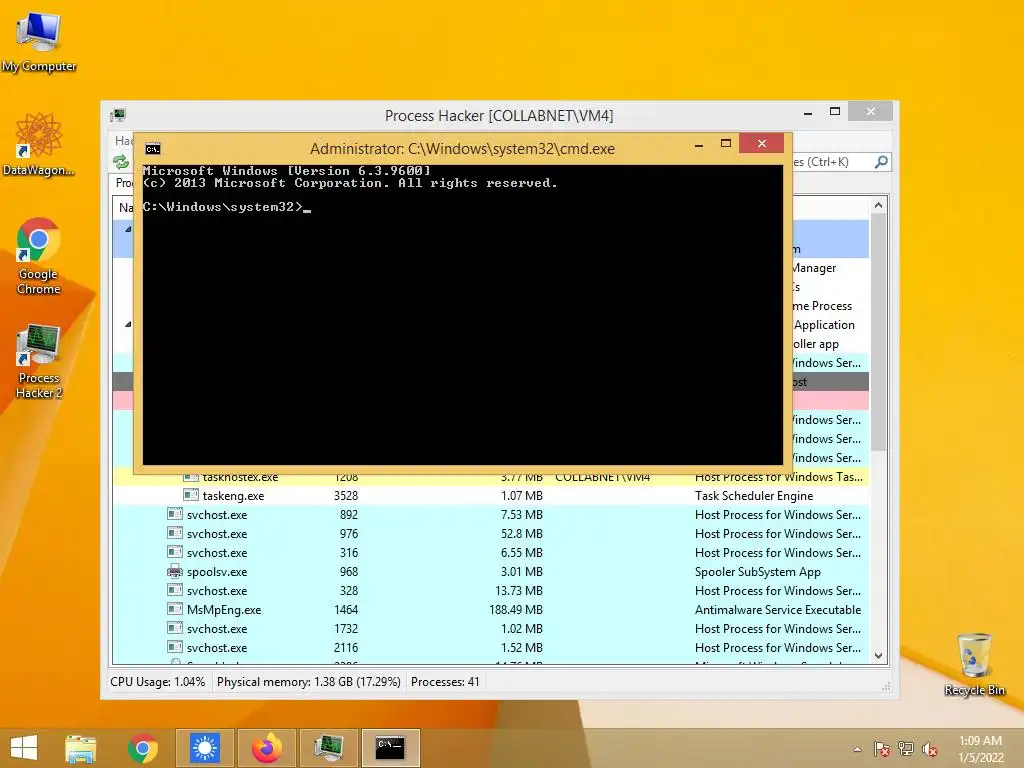Click the 188.49 MB memory value
Viewport: 1024px width, 768px height.
pos(516,609)
